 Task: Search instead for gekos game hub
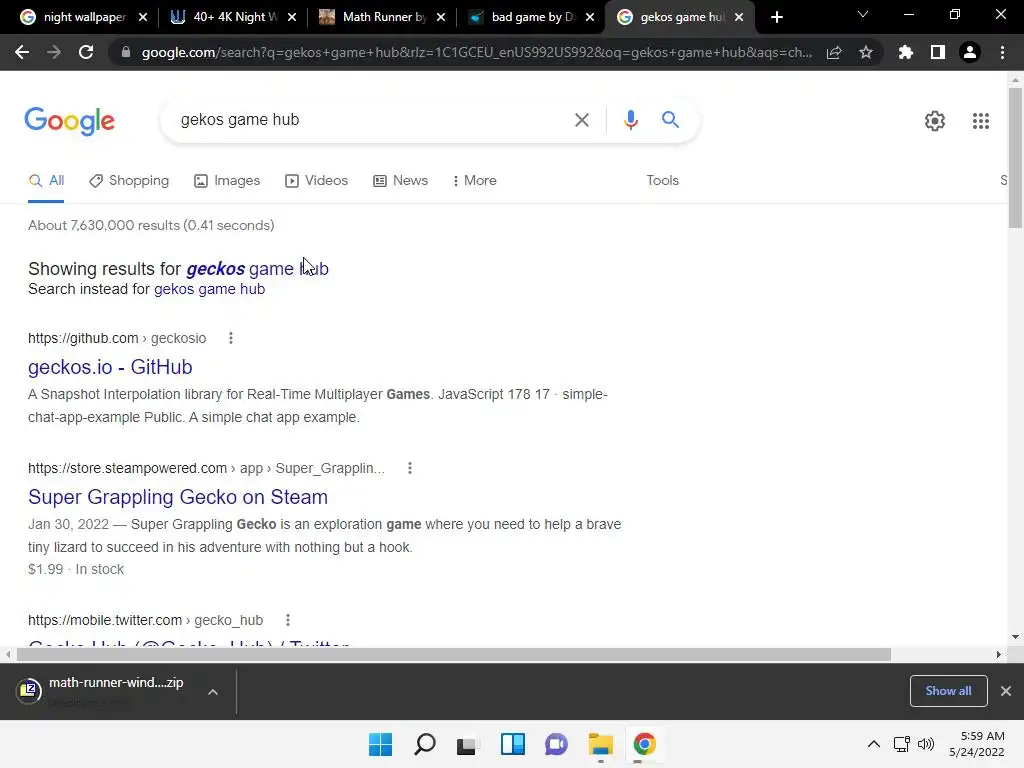coord(210,289)
